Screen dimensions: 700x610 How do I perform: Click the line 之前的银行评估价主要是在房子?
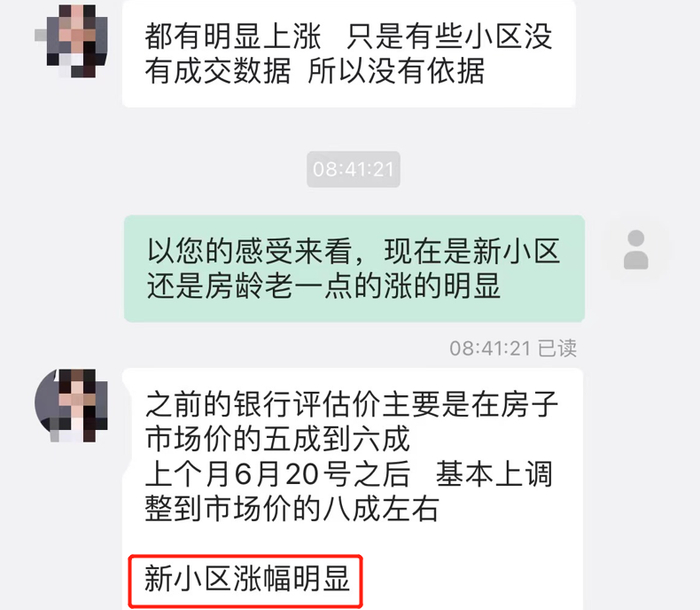352,404
